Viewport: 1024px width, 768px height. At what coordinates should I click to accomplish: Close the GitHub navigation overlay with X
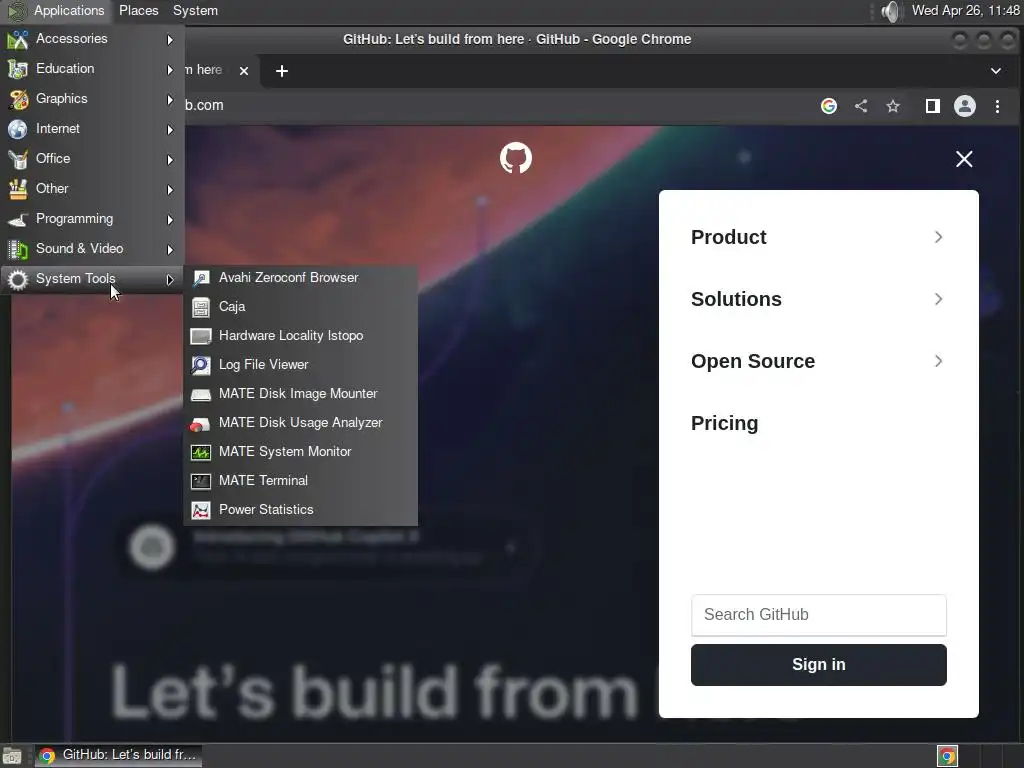coord(964,159)
